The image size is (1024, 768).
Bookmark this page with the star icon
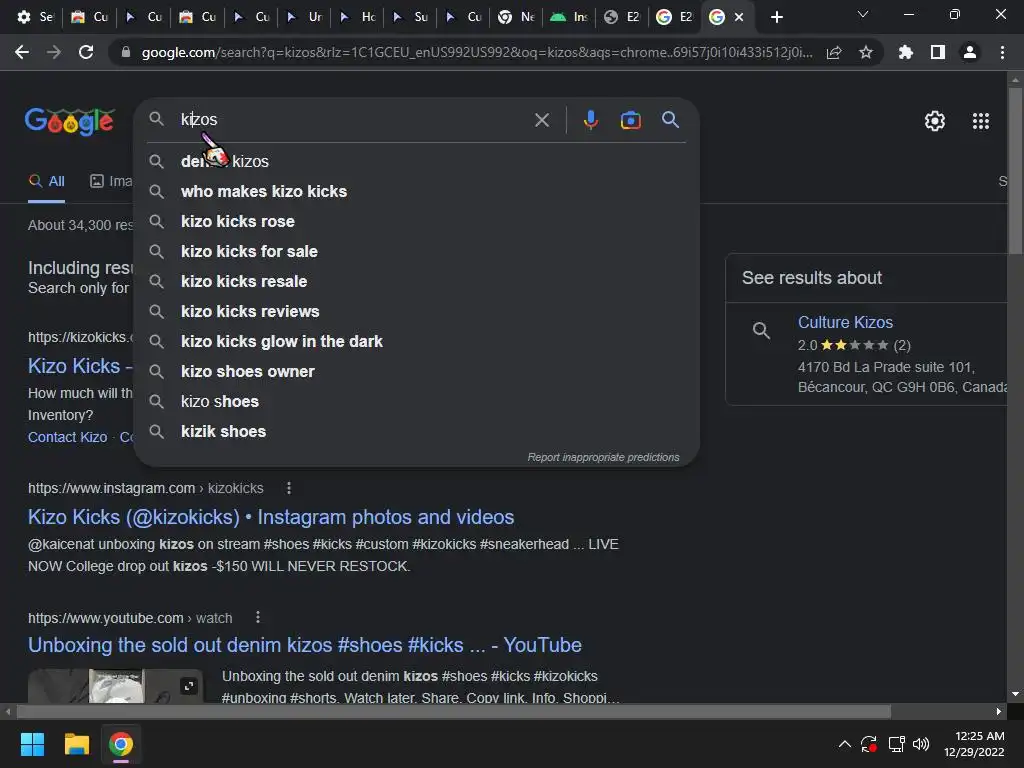click(x=866, y=52)
